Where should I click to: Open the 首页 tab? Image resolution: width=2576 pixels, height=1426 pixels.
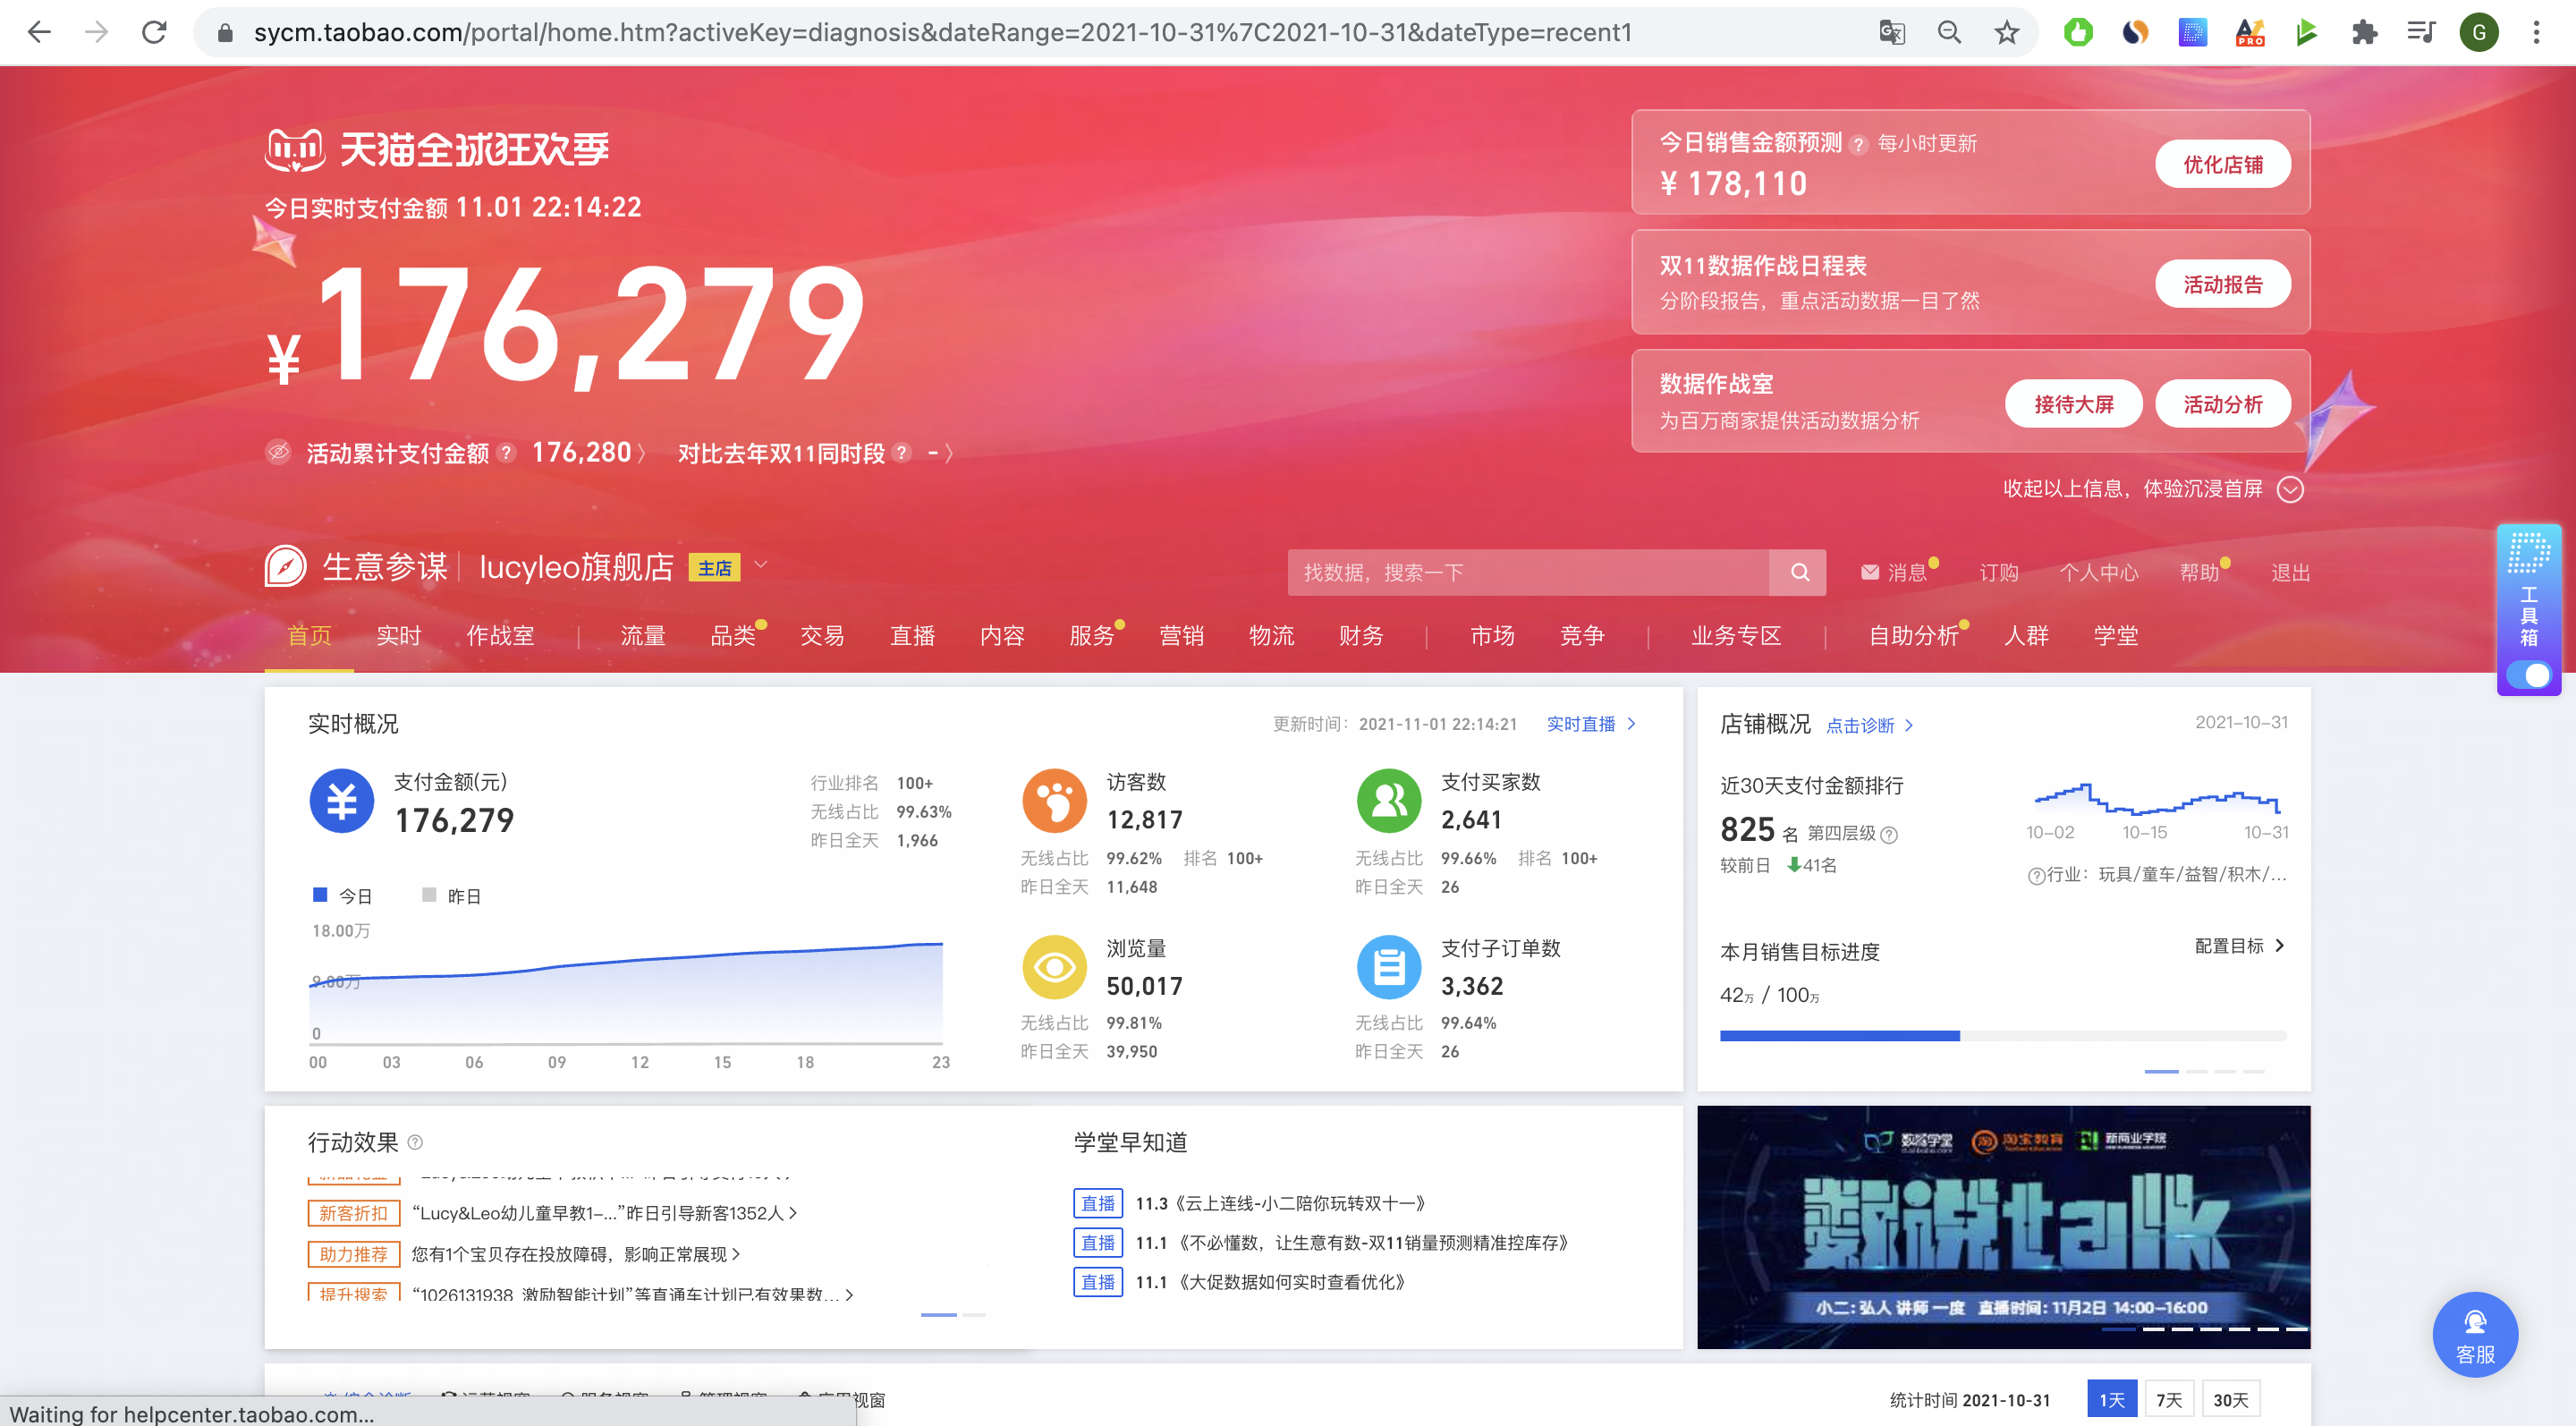[309, 635]
